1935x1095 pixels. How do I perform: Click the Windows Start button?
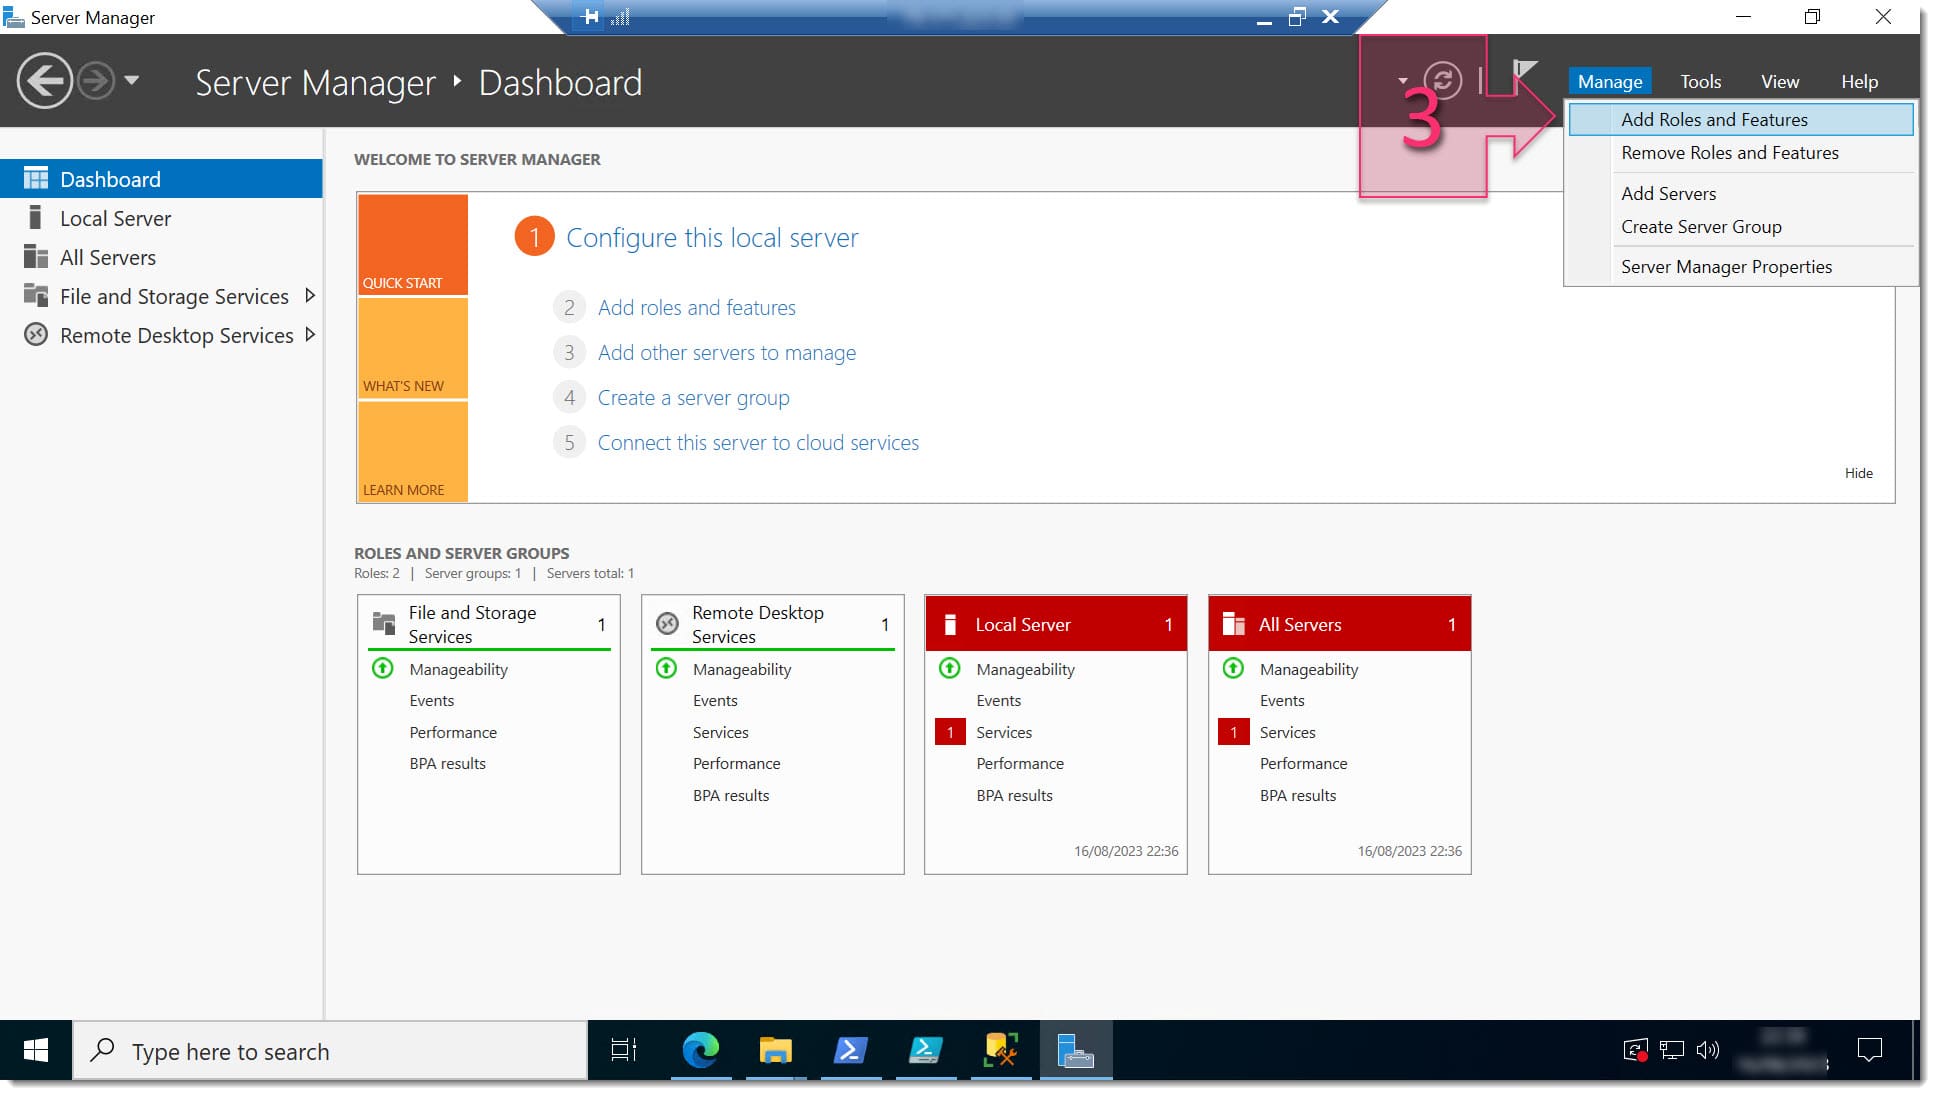pos(36,1050)
